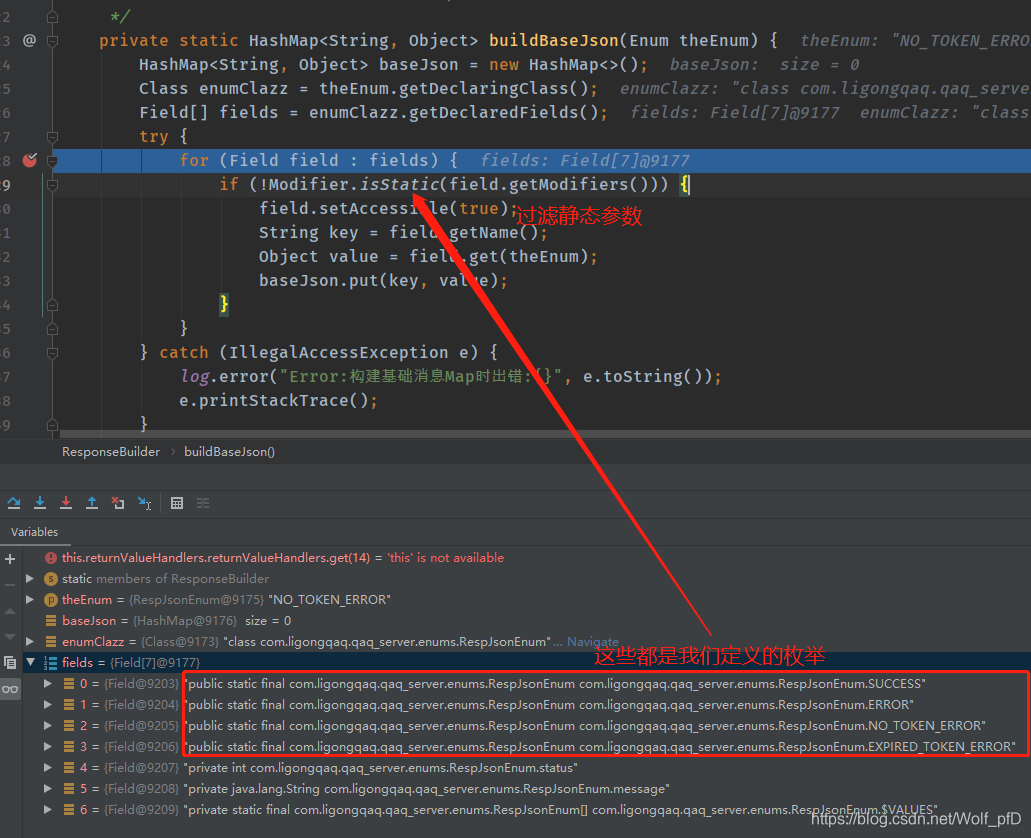Click the horizontal scrollbar under the editor
This screenshot has width=1031, height=838.
(x=545, y=433)
